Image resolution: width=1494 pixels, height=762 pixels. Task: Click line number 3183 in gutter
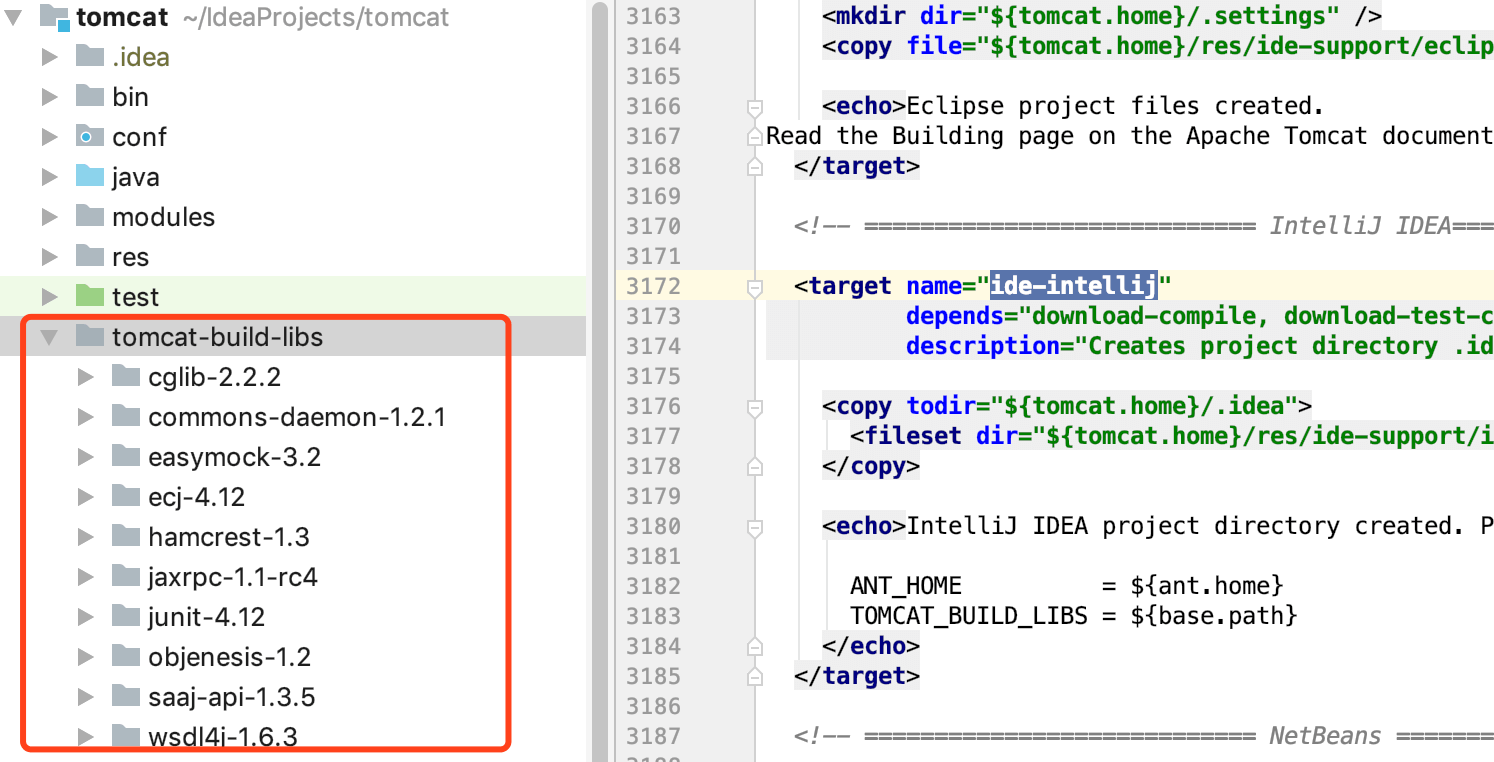point(653,617)
